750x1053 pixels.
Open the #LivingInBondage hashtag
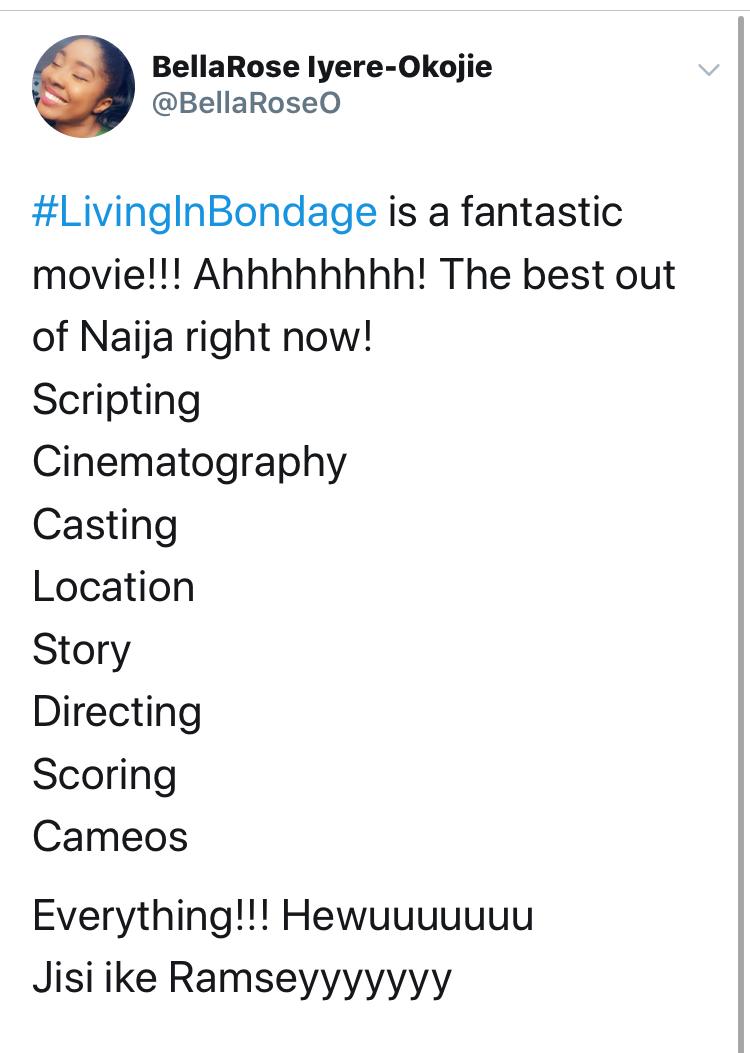coord(205,212)
